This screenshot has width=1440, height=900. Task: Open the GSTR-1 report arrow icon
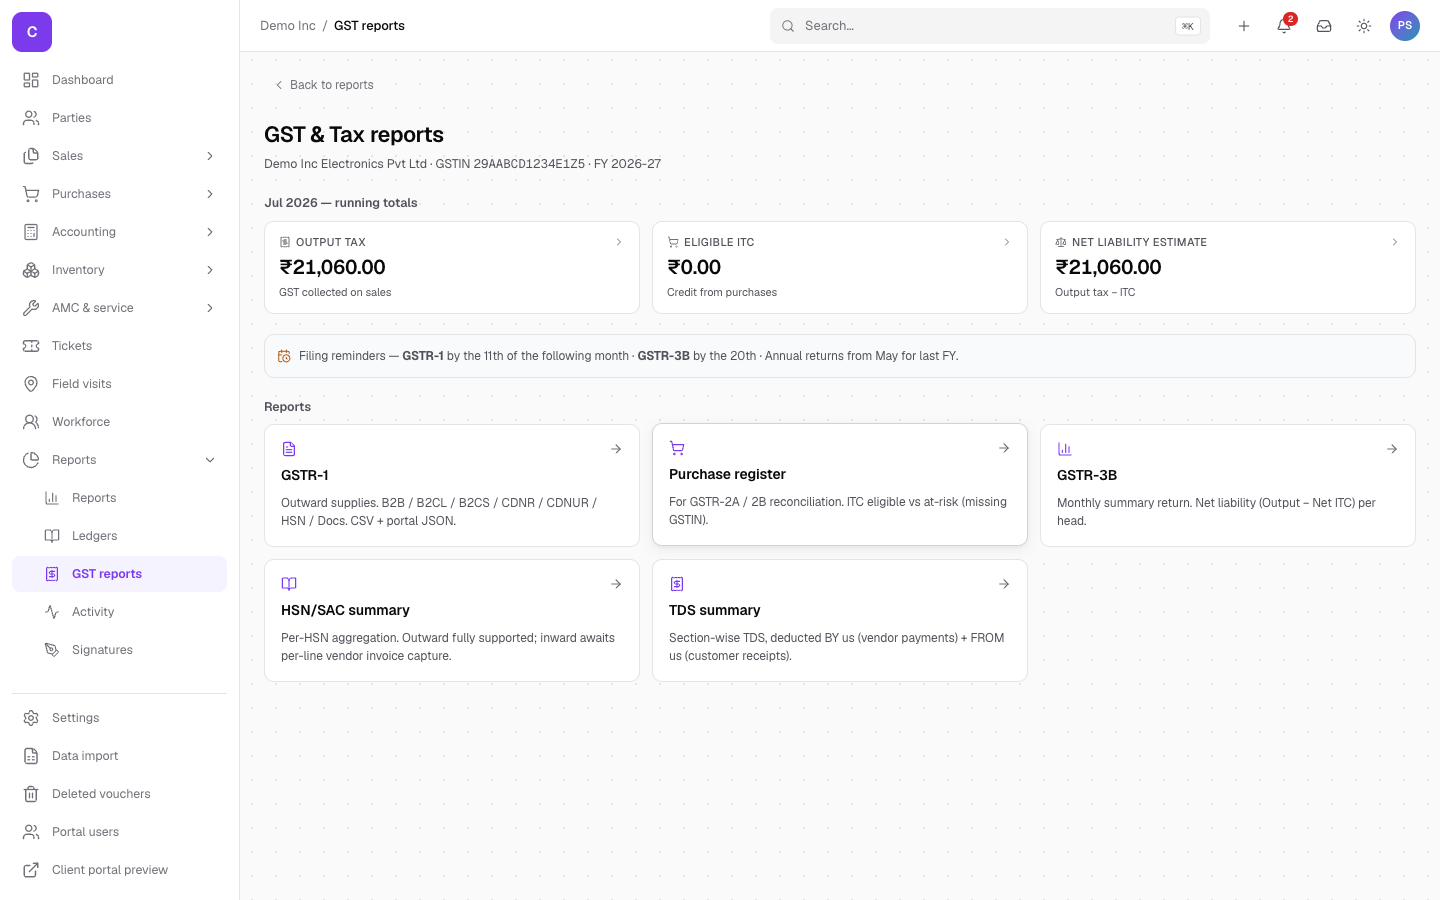coord(616,449)
